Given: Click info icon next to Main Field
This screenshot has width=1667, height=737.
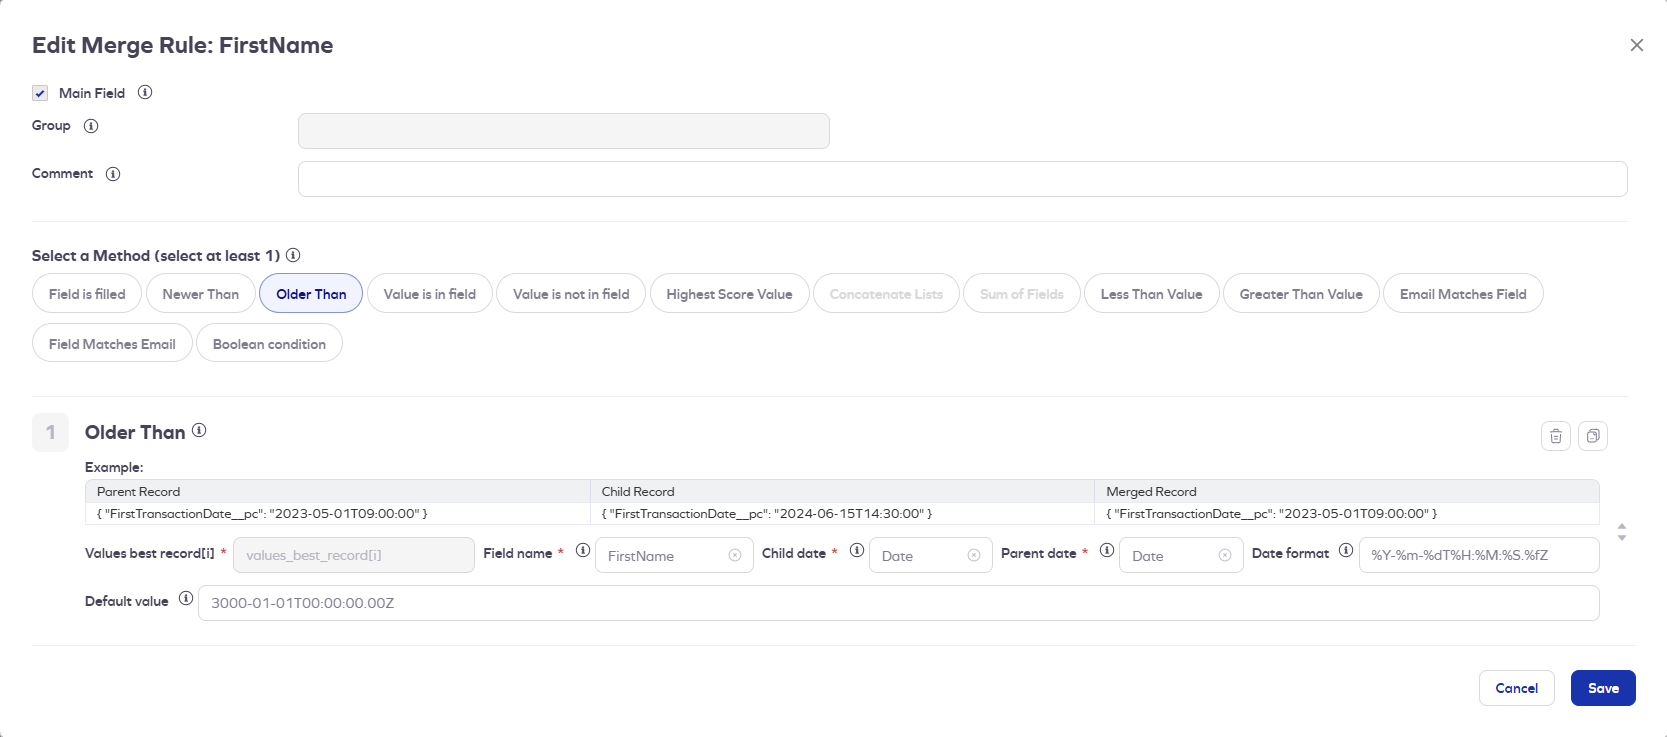Looking at the screenshot, I should click(145, 93).
